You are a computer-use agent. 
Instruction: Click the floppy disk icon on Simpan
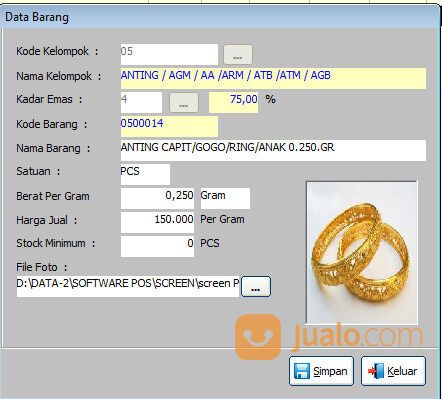(302, 371)
